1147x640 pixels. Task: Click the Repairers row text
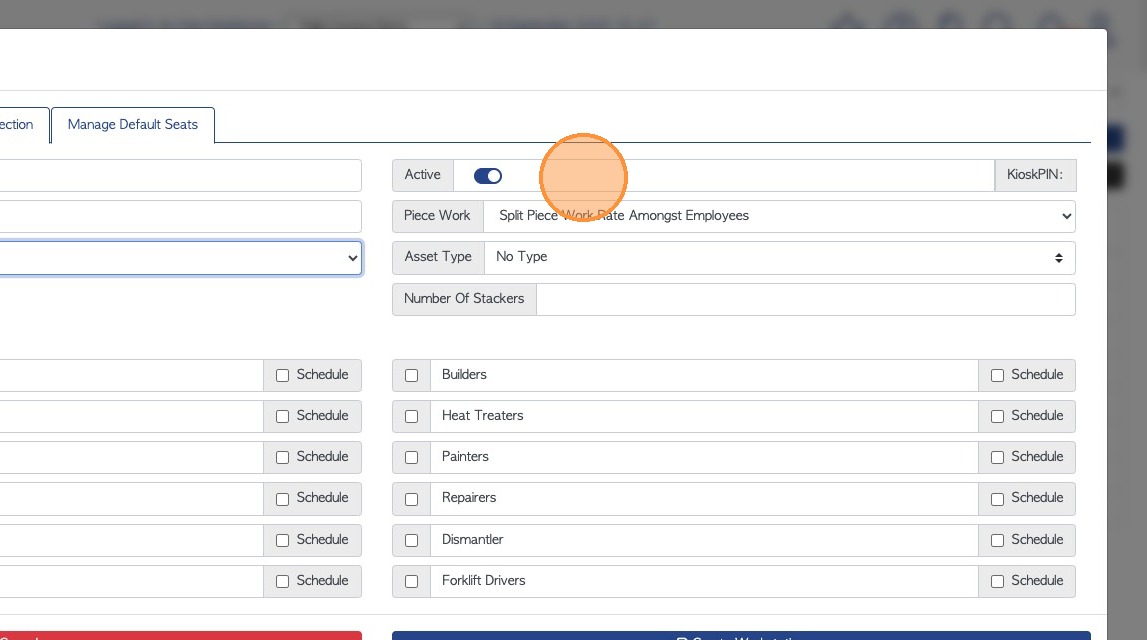[468, 497]
